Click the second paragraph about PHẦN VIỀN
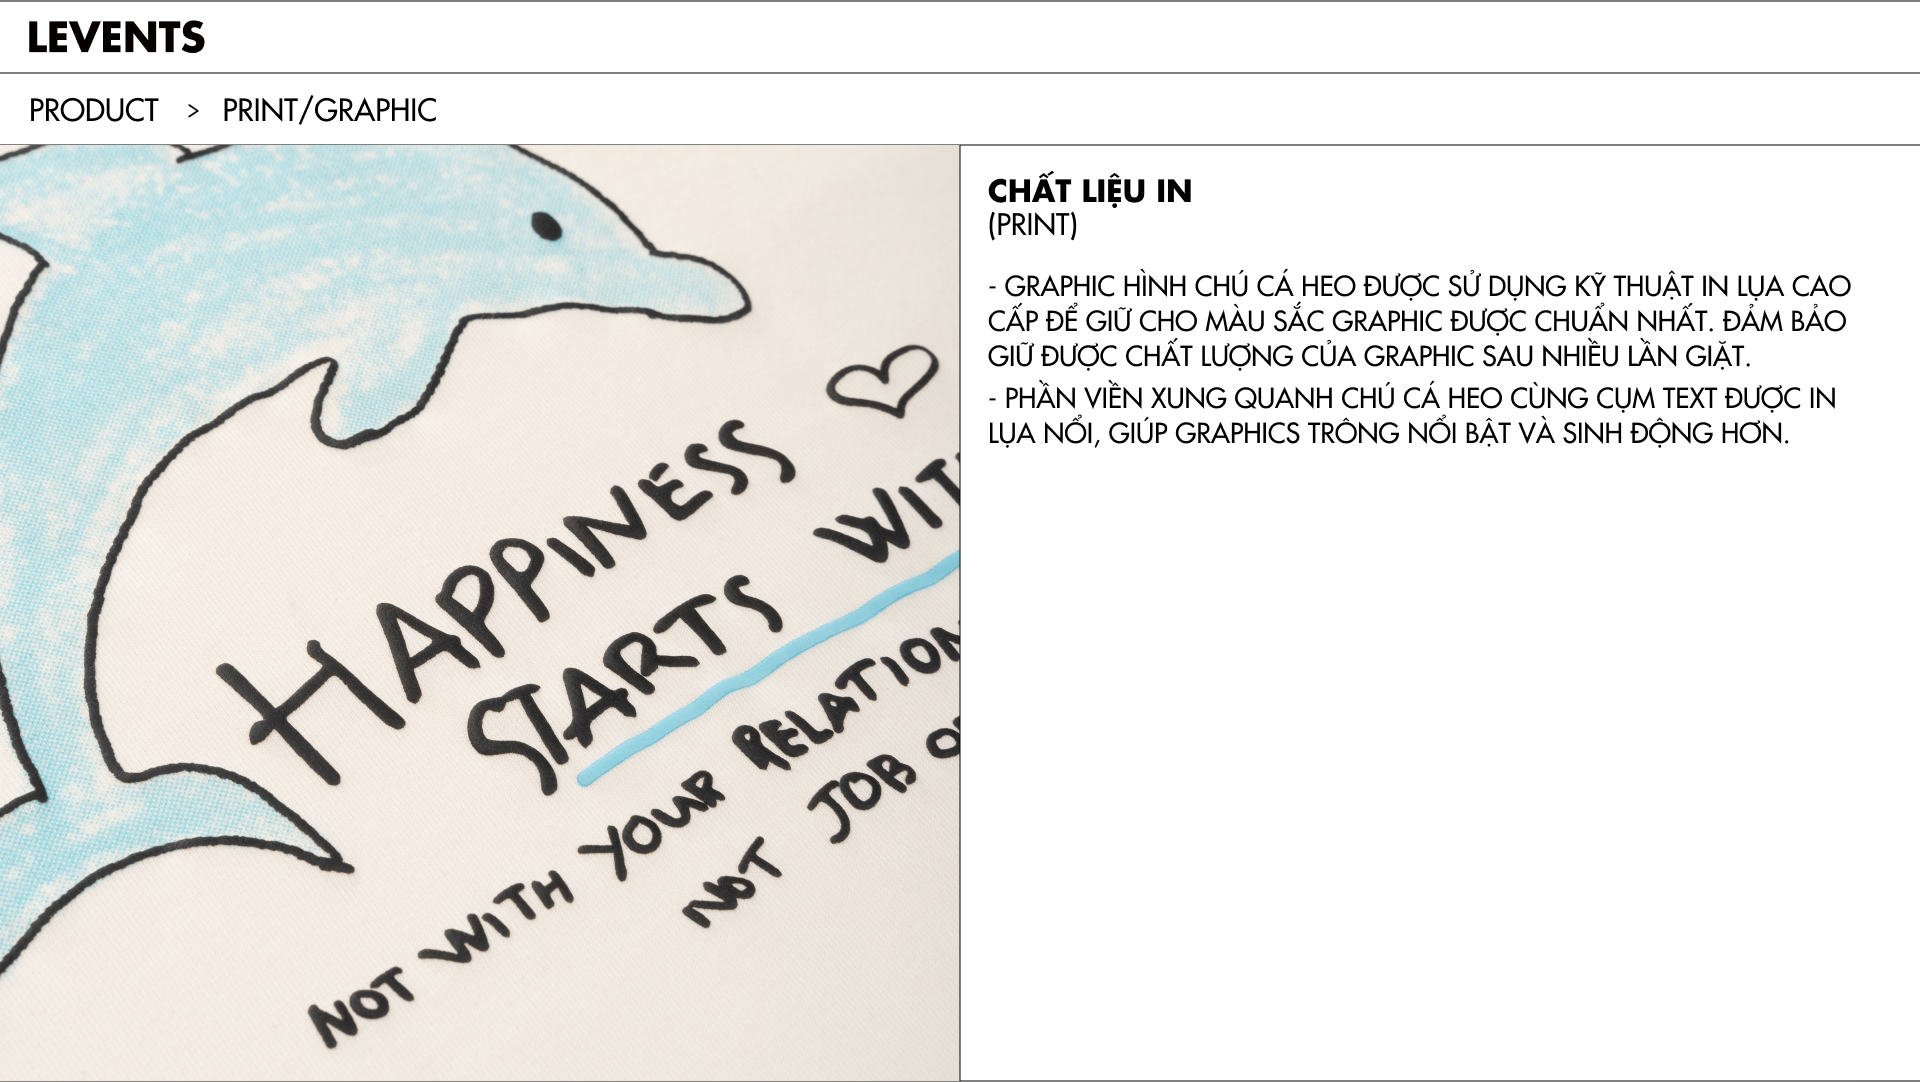Screen dimensions: 1920x1082 click(x=1411, y=415)
